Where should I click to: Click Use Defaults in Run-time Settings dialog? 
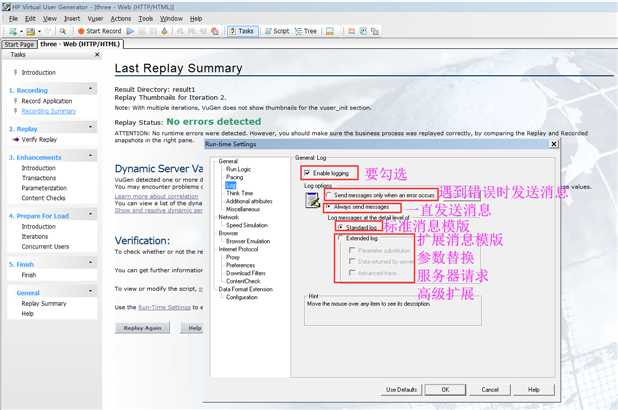401,390
